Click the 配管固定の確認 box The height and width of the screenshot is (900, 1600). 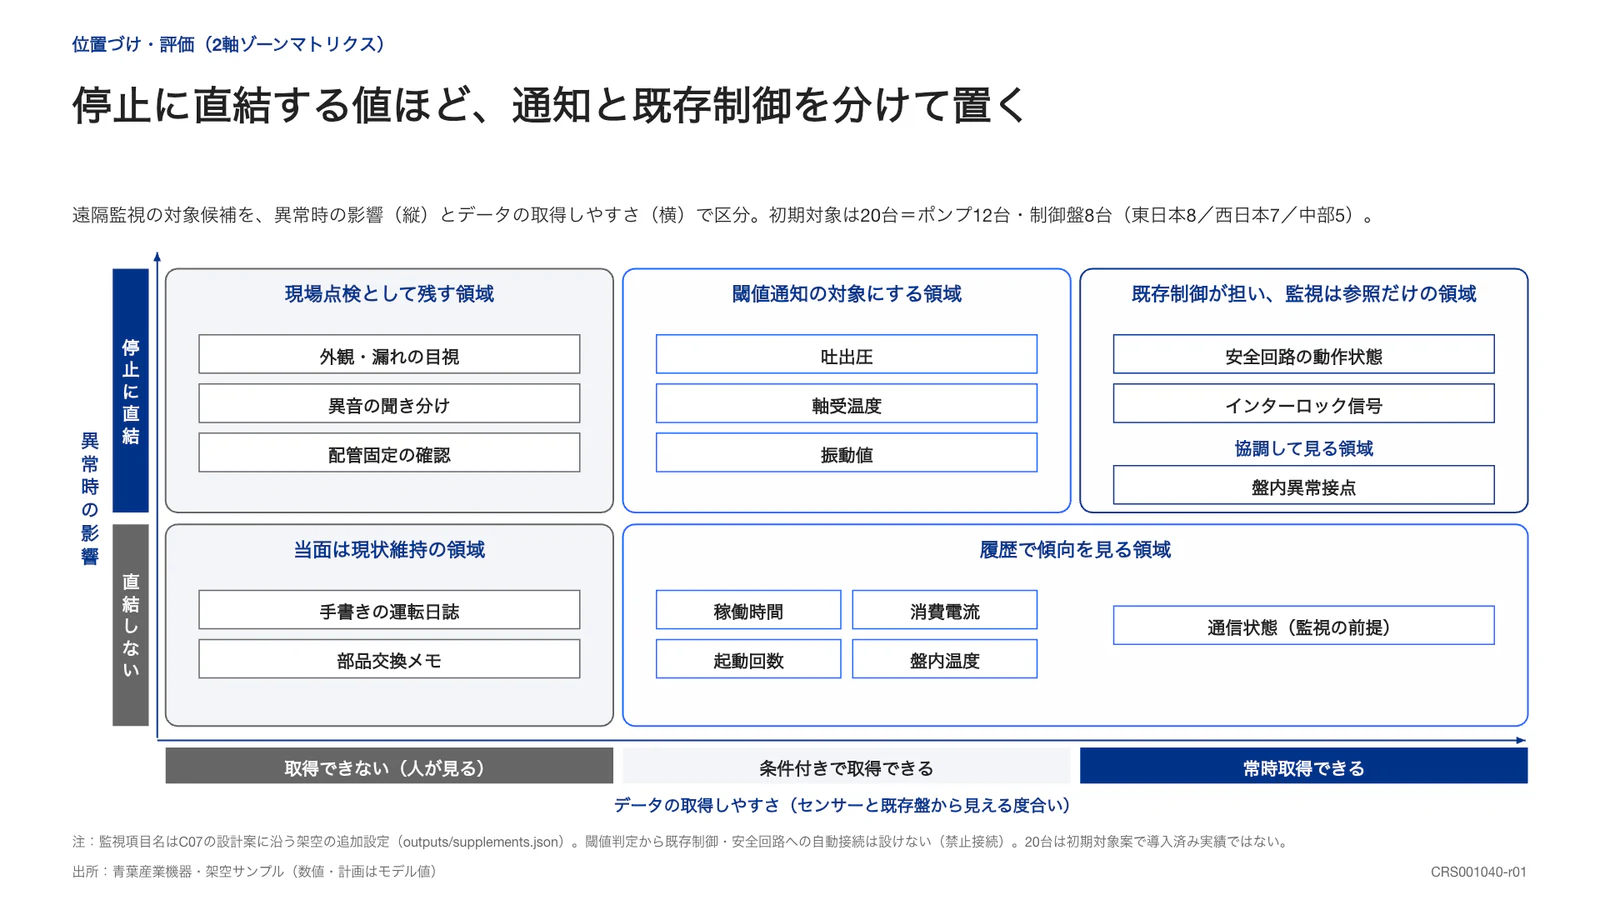click(389, 453)
